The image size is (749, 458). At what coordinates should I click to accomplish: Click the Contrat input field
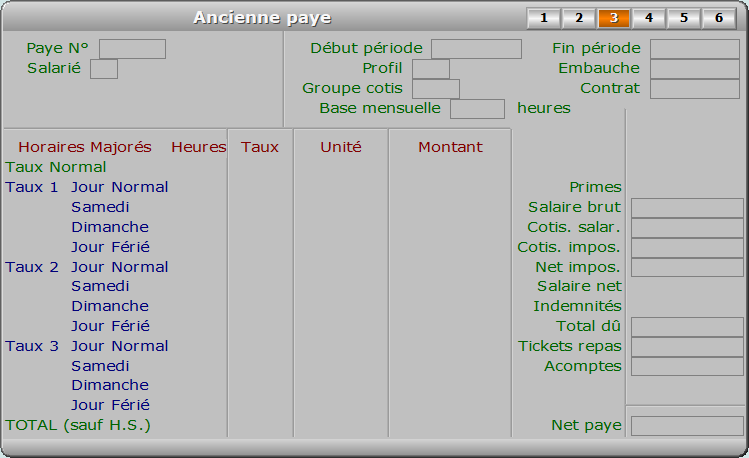pos(695,89)
